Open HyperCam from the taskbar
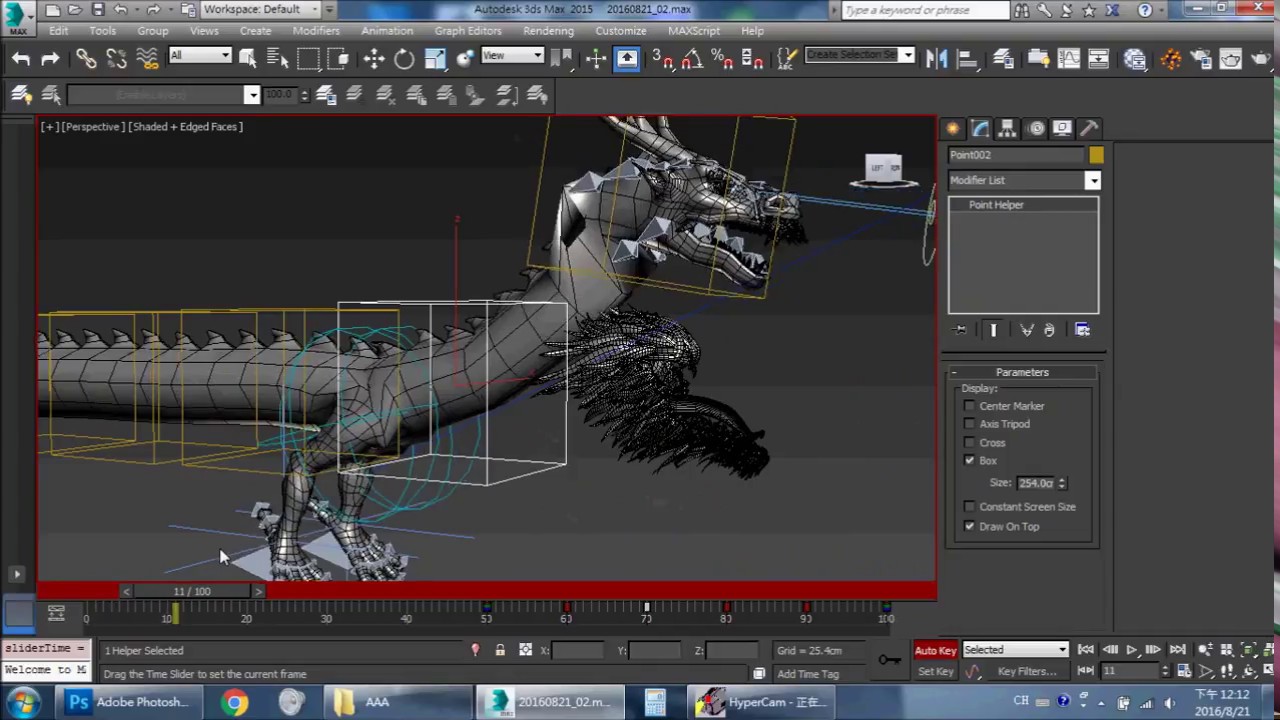This screenshot has width=1280, height=720. pos(763,703)
